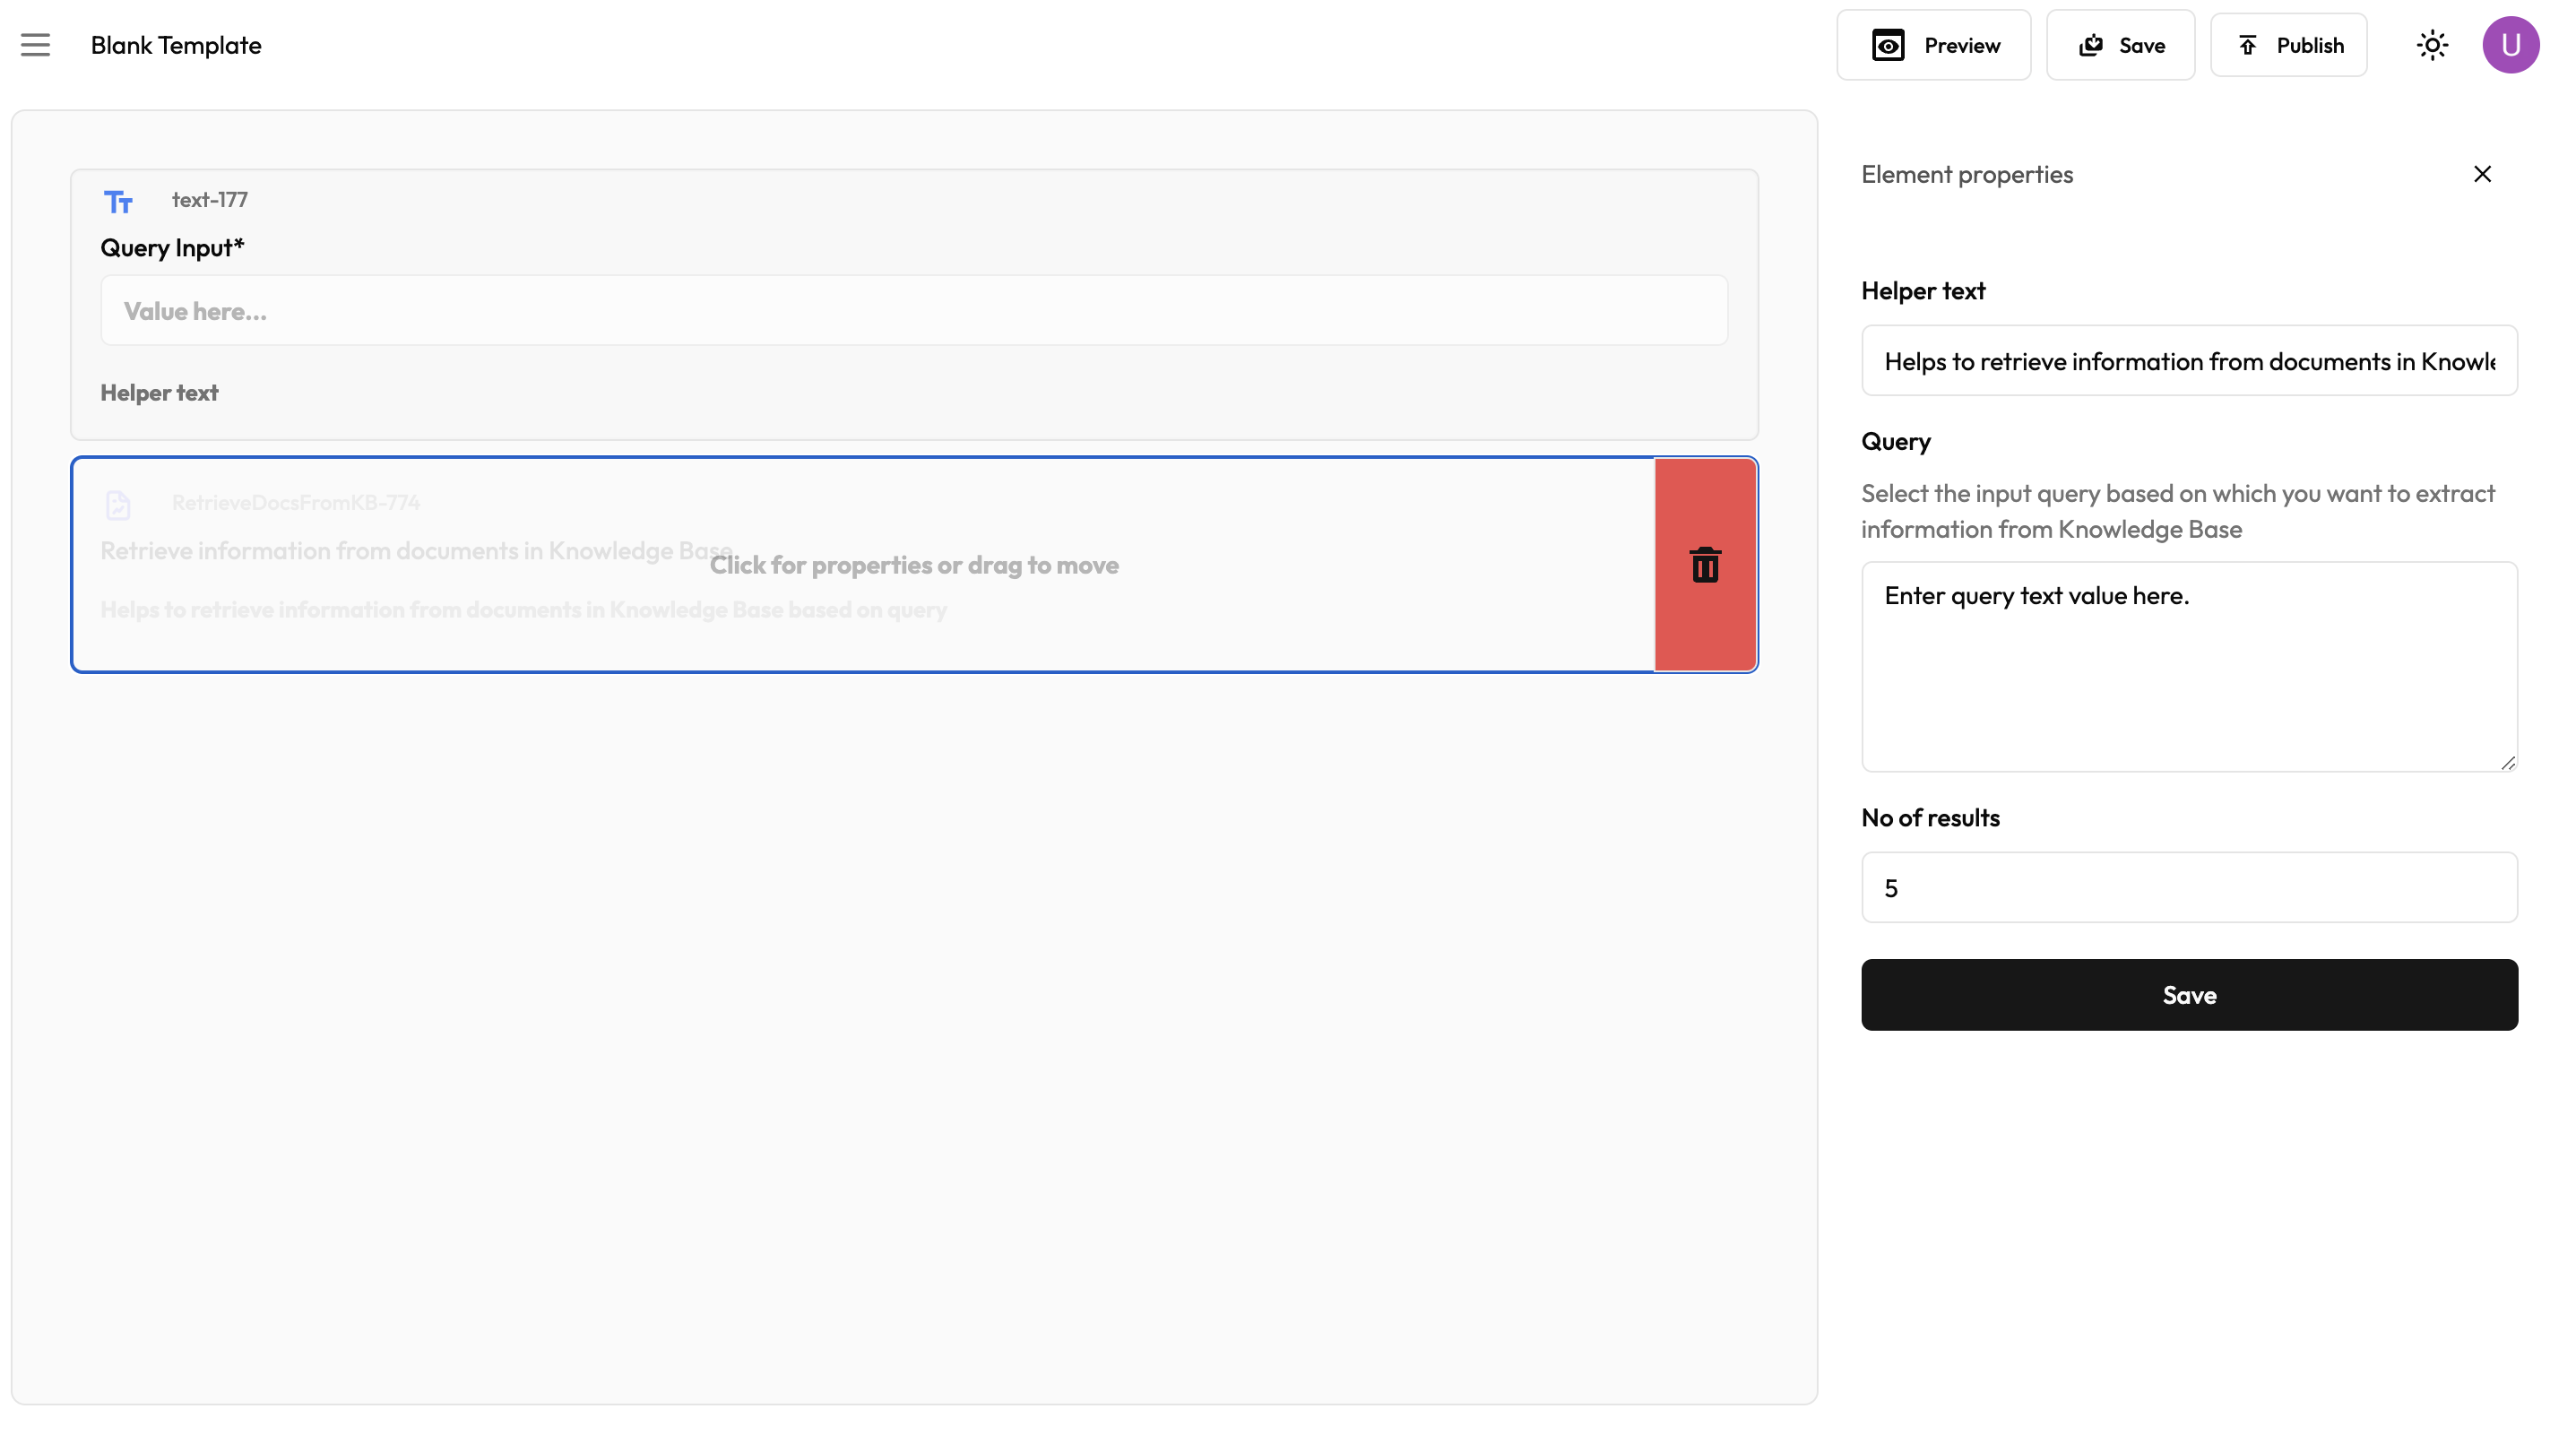Click the Query textarea
This screenshot has width=2576, height=1452.
pos(2189,667)
